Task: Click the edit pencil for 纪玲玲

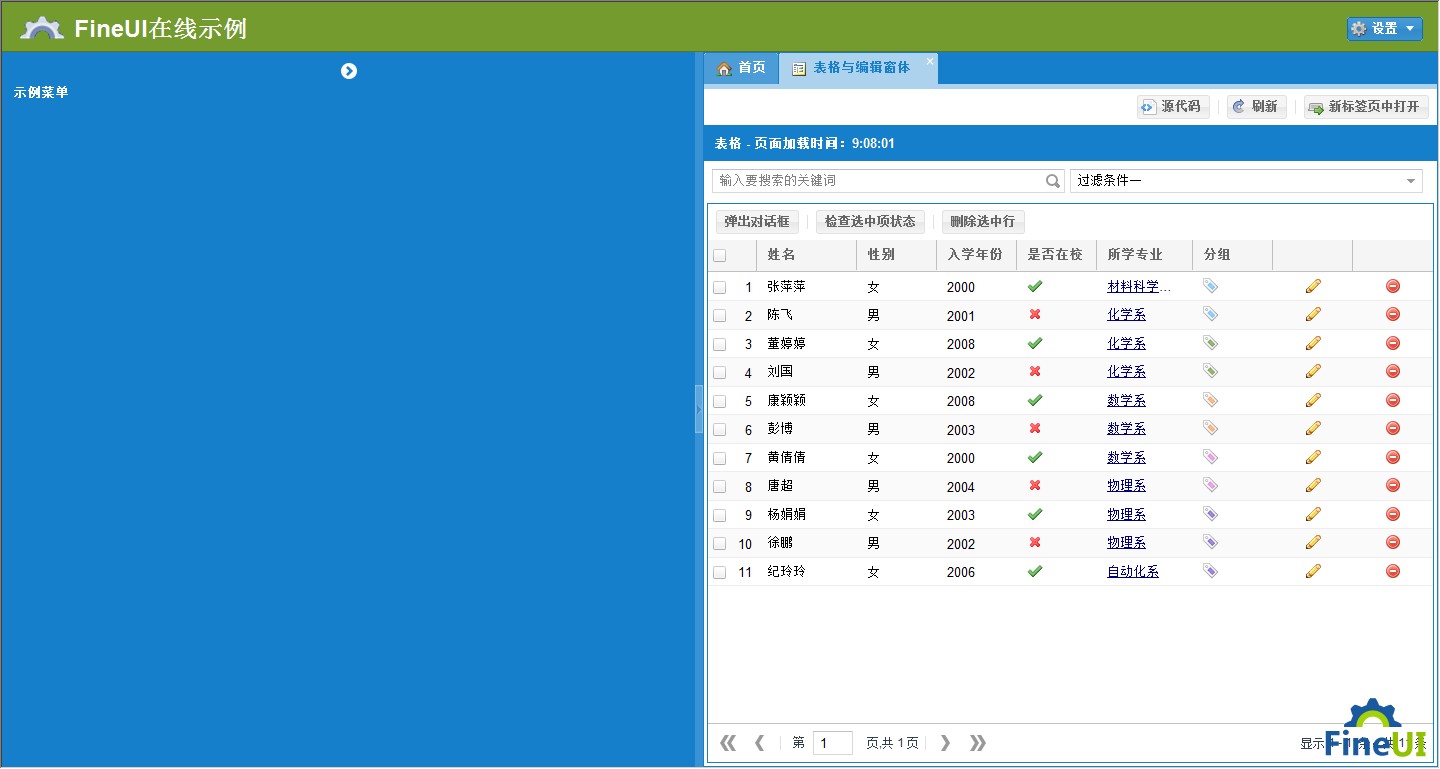Action: pyautogui.click(x=1313, y=571)
